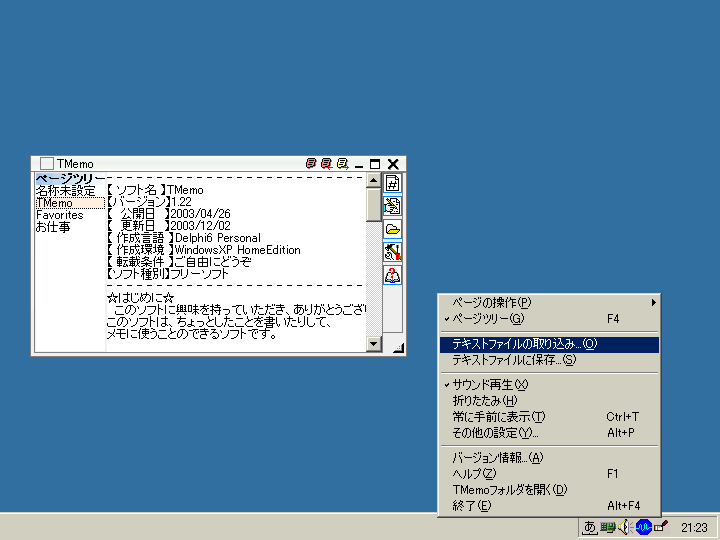This screenshot has width=720, height=540.
Task: Open the speaker volume tray icon
Action: tap(625, 527)
